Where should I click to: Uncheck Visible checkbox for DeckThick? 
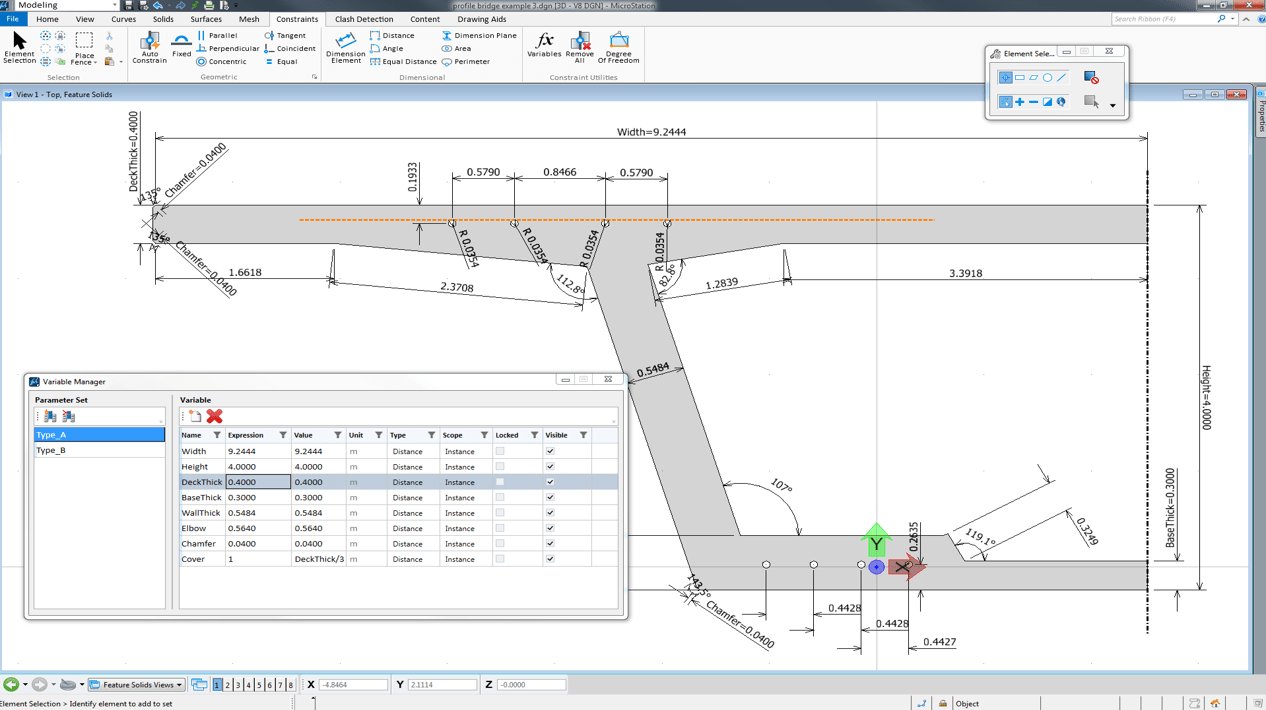(550, 482)
